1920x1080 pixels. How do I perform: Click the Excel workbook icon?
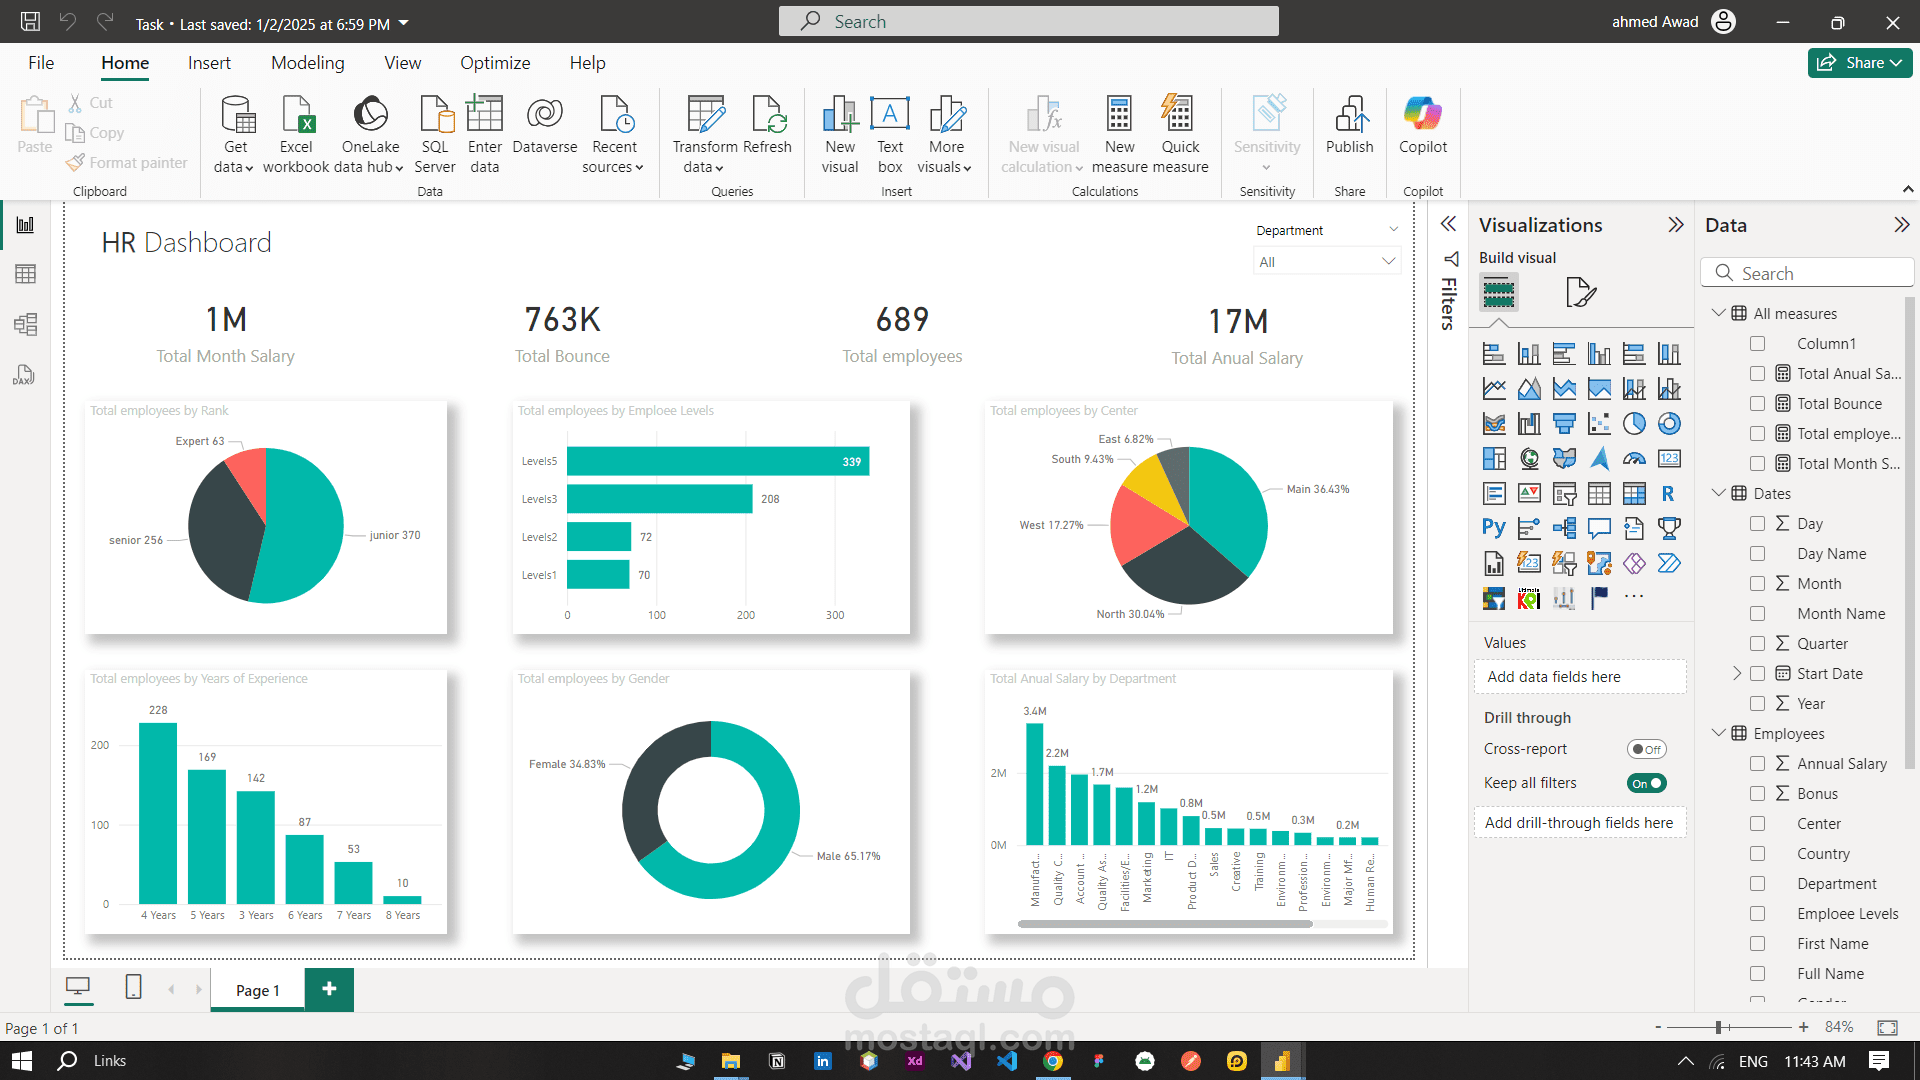tap(296, 116)
